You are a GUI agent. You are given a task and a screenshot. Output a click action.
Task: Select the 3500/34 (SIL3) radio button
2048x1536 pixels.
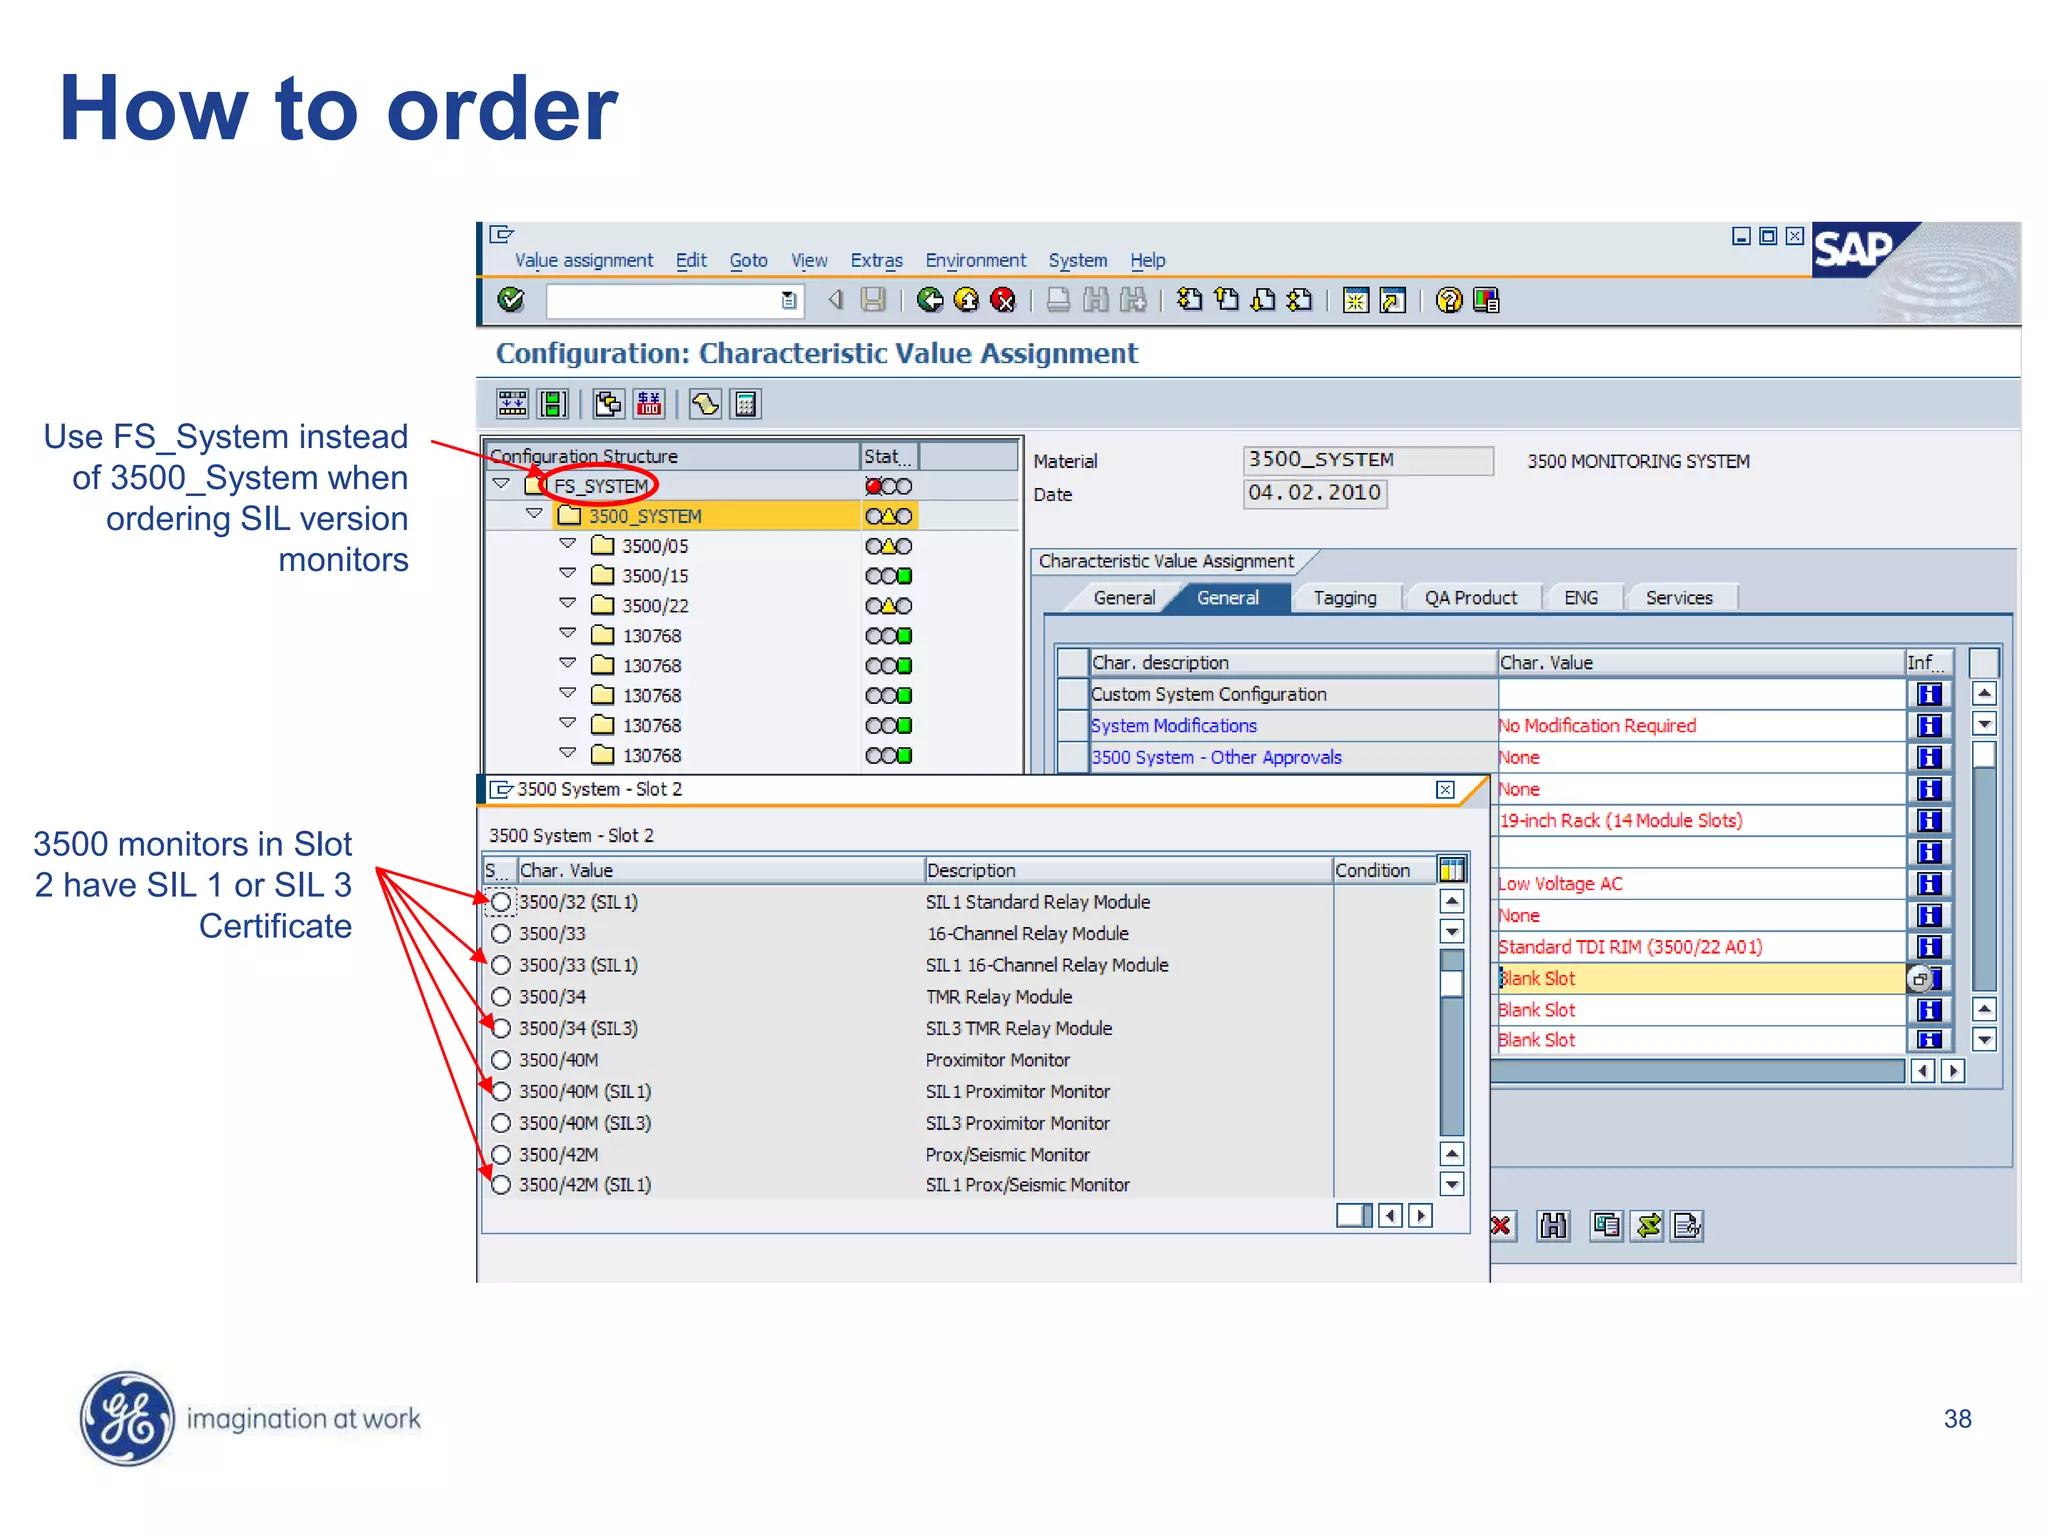coord(501,1028)
